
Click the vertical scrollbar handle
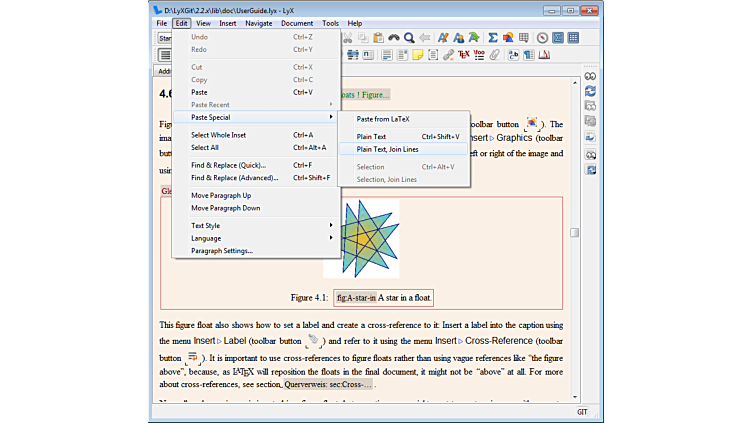[574, 232]
